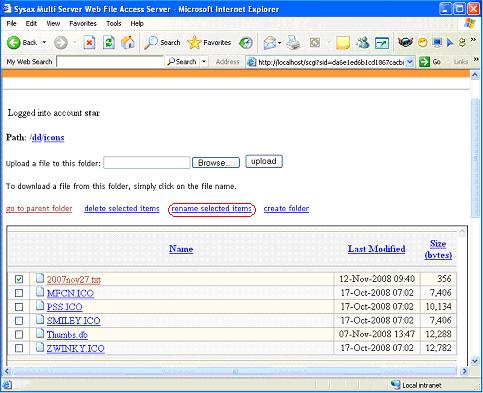Download the SMILEY.ICO file
The image size is (483, 393).
pyautogui.click(x=73, y=321)
